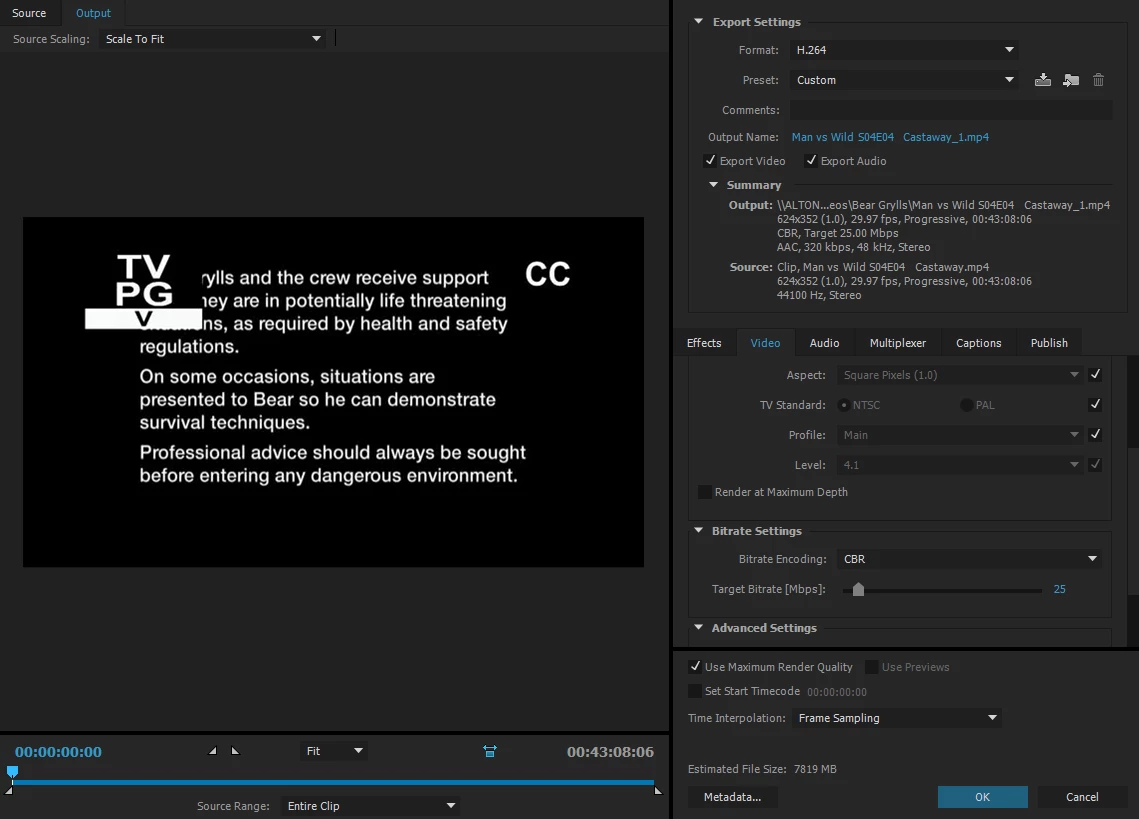Switch to the Source tab
The width and height of the screenshot is (1139, 819).
(29, 13)
